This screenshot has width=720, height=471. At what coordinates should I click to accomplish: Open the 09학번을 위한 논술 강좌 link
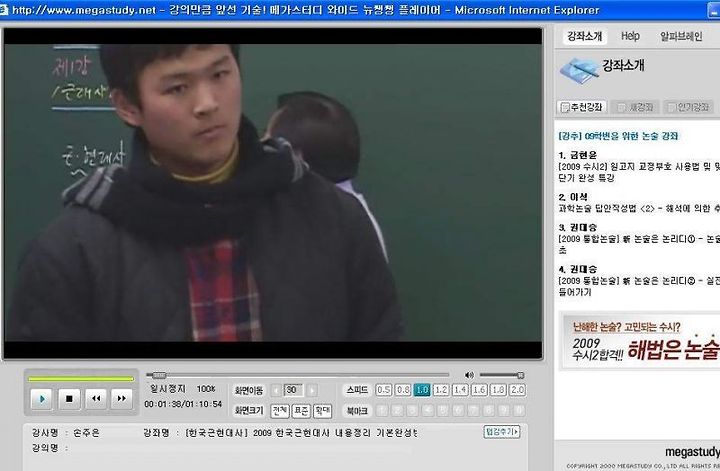tap(618, 136)
